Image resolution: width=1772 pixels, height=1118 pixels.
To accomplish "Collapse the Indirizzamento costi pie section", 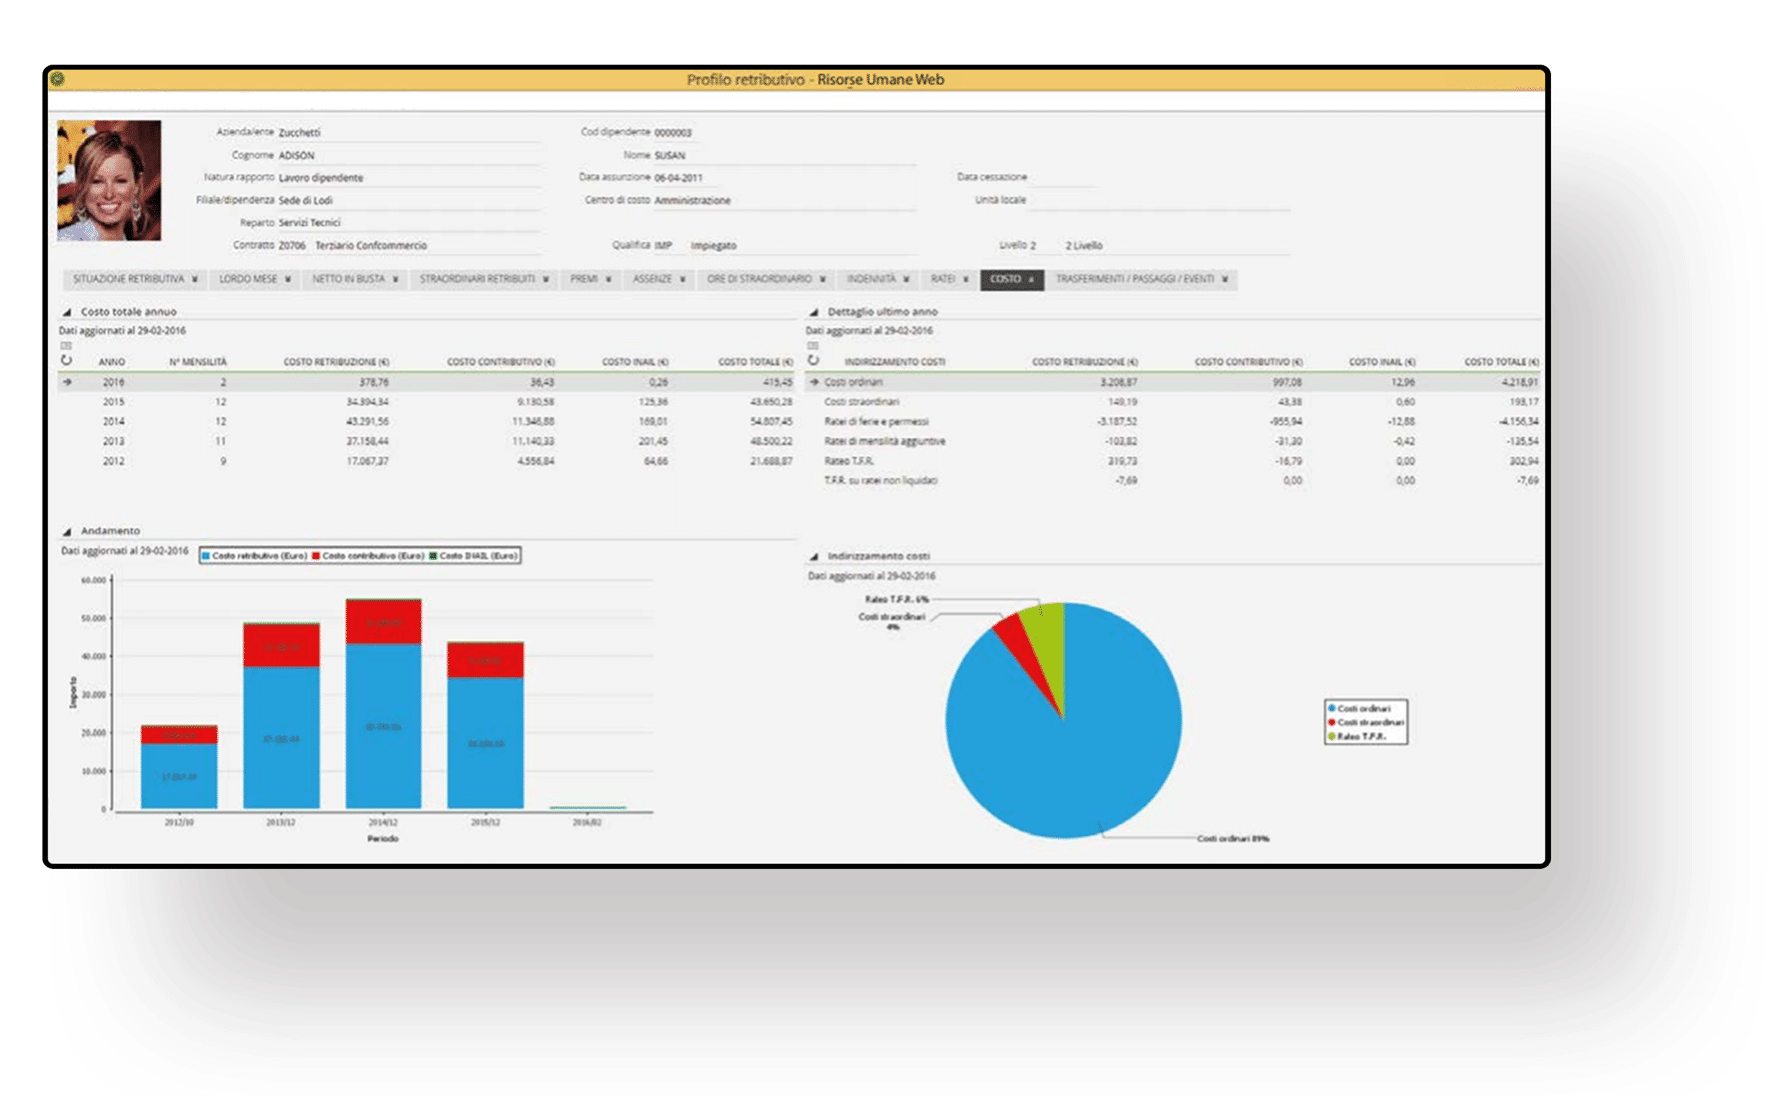I will [814, 556].
